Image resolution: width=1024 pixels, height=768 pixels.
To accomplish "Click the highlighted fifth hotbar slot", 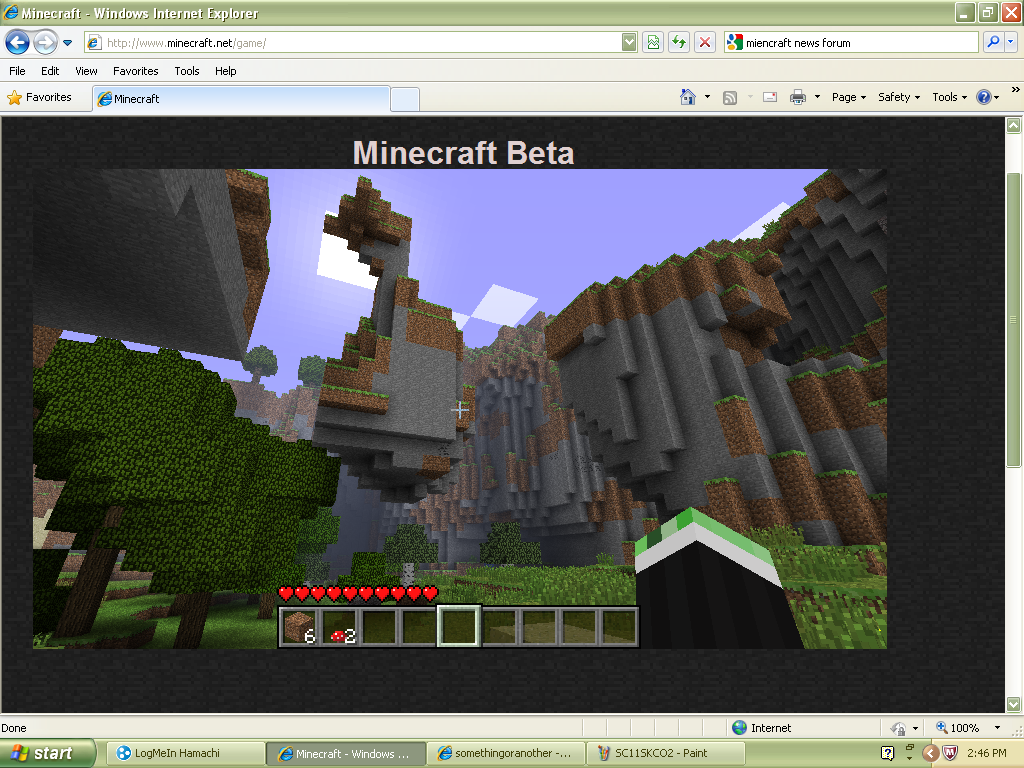I will [x=459, y=626].
